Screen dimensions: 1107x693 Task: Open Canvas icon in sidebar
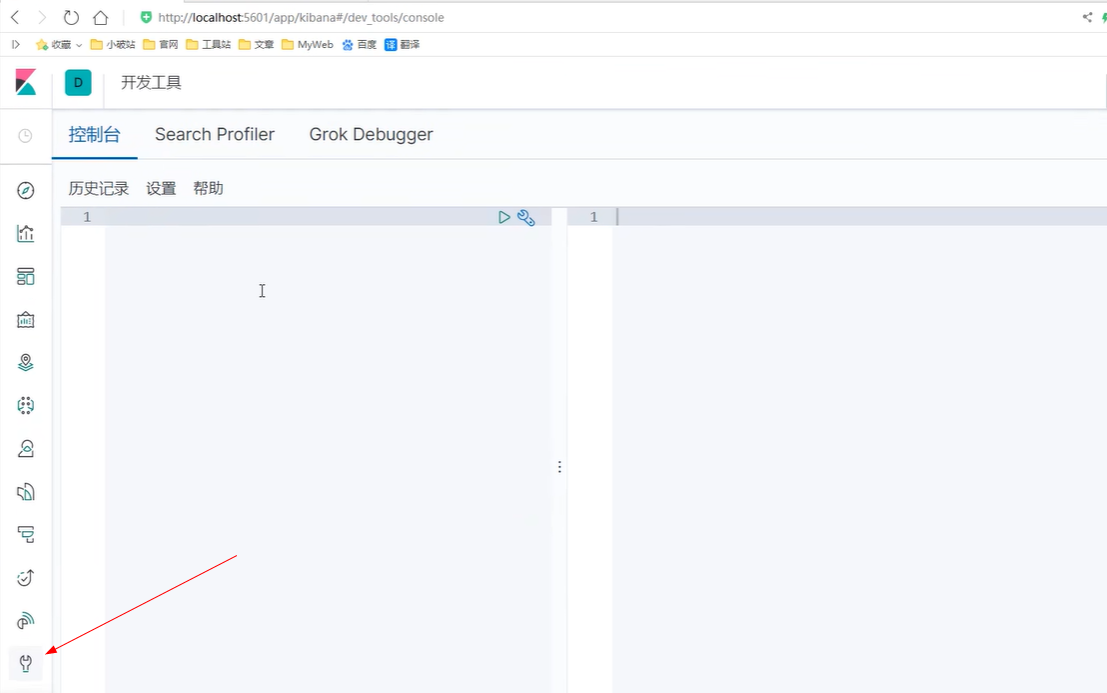tap(25, 320)
